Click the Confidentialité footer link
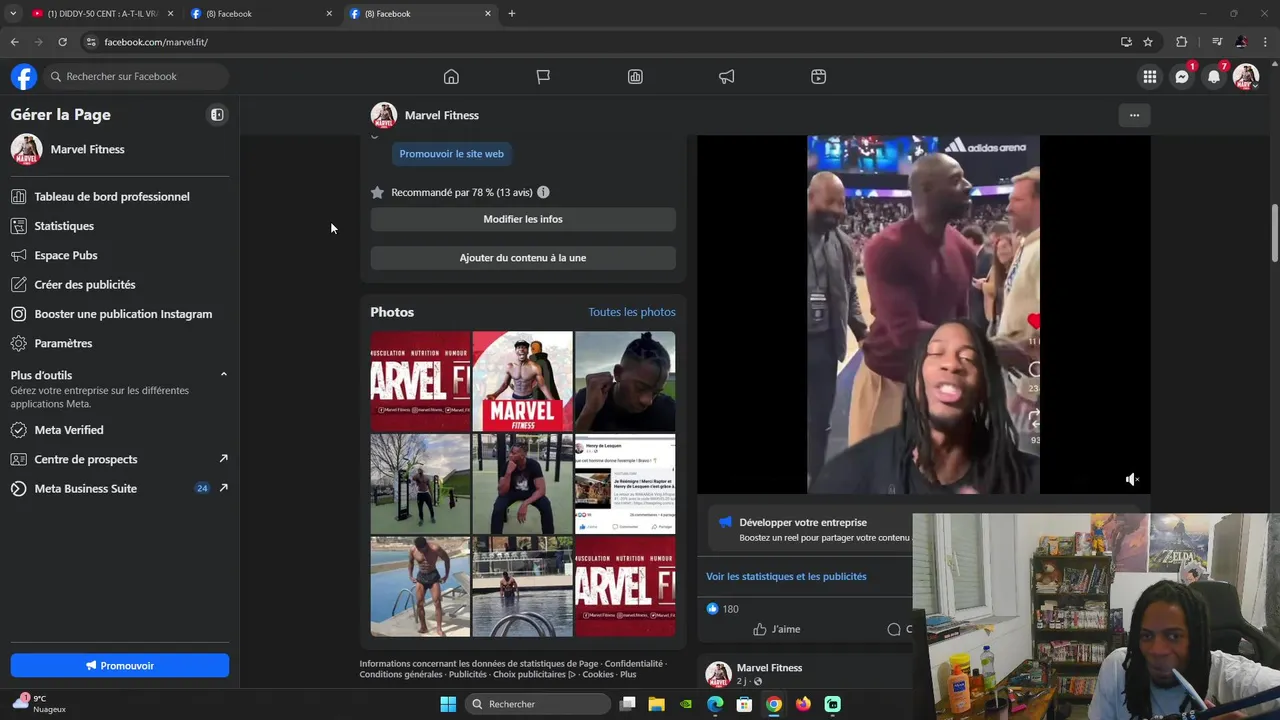Image resolution: width=1280 pixels, height=720 pixels. pos(633,664)
